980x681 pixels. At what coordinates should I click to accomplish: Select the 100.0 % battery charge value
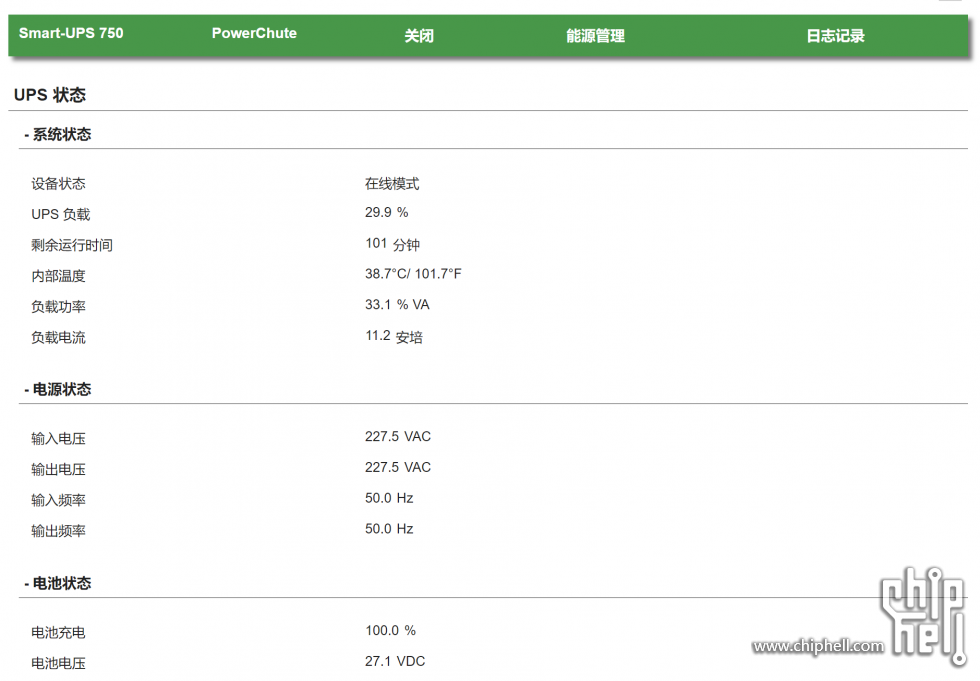pyautogui.click(x=390, y=630)
